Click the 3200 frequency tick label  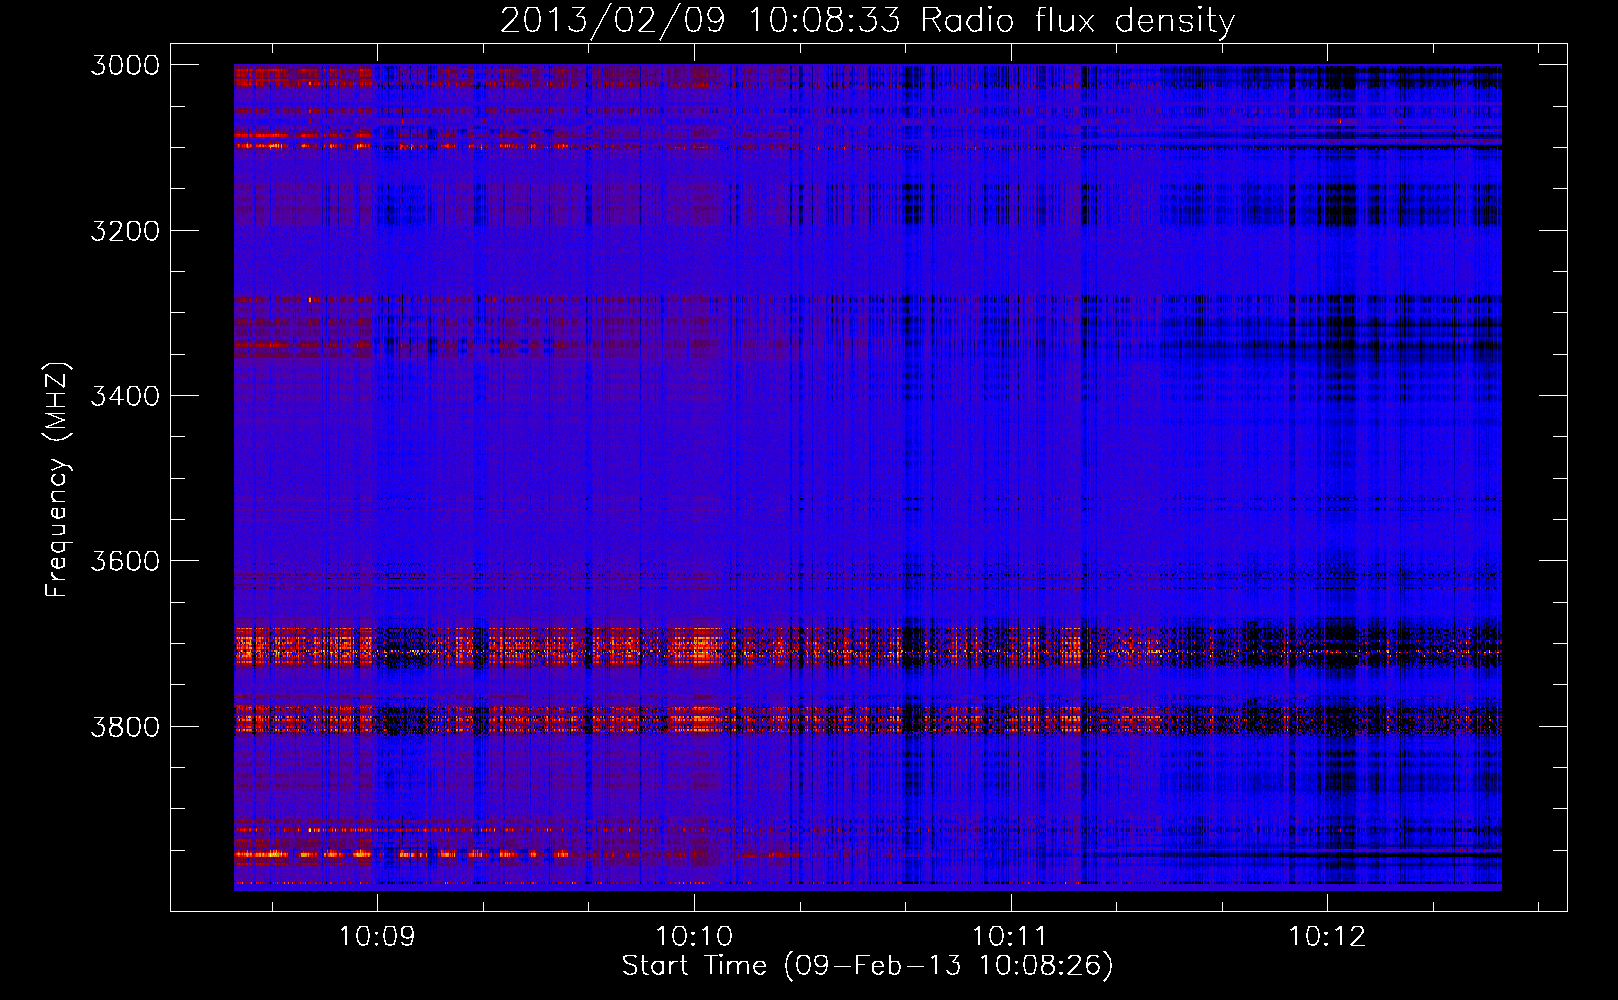pyautogui.click(x=125, y=231)
